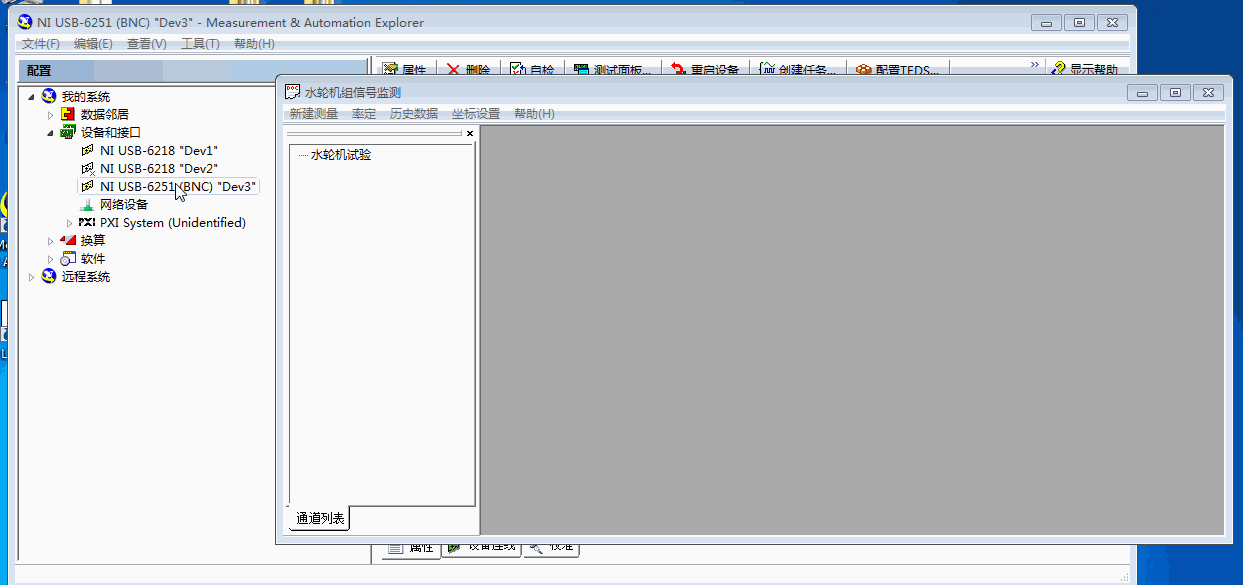Open 测试面板 from the MAX toolbar
The width and height of the screenshot is (1243, 585).
[612, 70]
